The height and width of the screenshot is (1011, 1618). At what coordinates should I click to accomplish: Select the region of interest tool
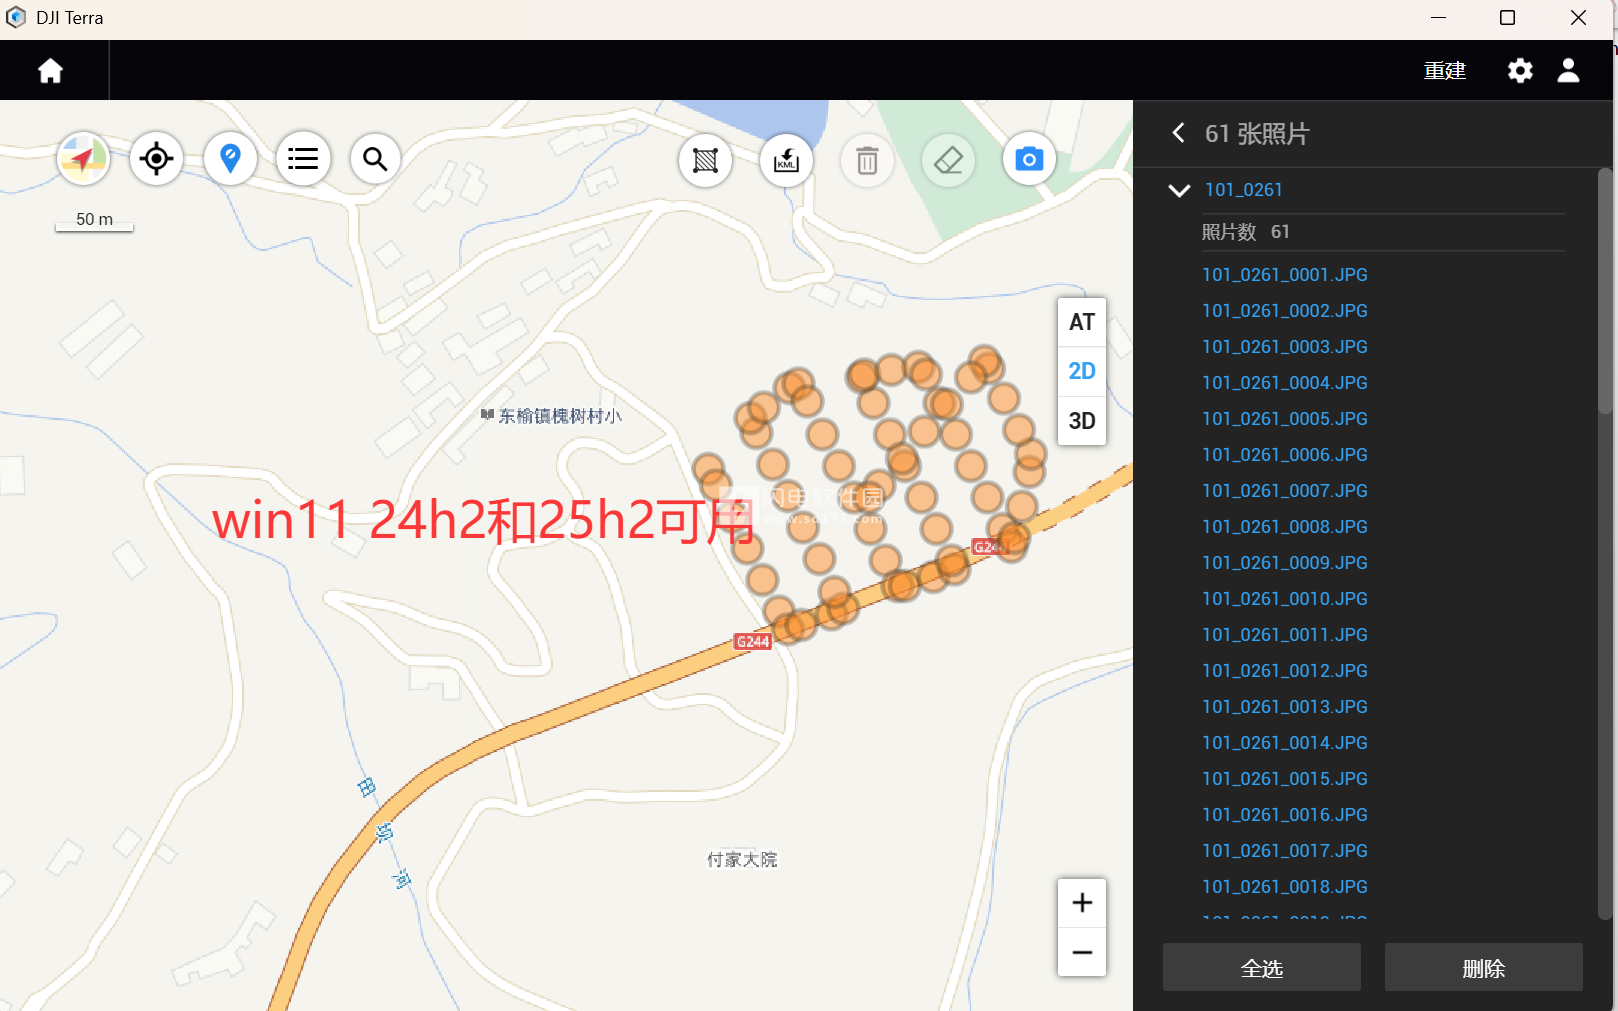pos(705,160)
